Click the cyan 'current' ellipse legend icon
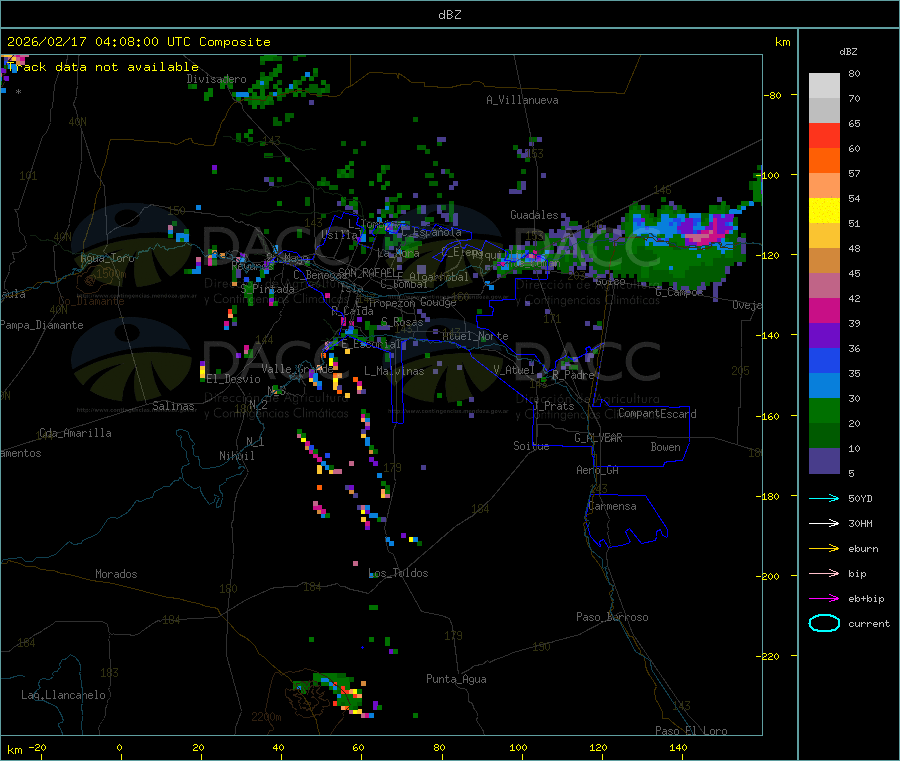Viewport: 900px width, 761px height. coord(824,623)
